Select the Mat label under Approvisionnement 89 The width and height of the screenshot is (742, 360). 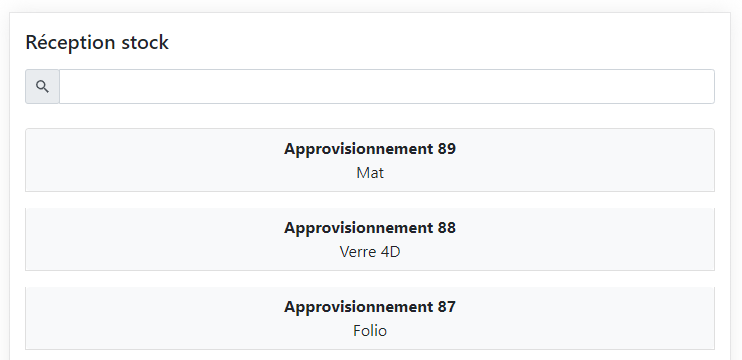point(370,173)
